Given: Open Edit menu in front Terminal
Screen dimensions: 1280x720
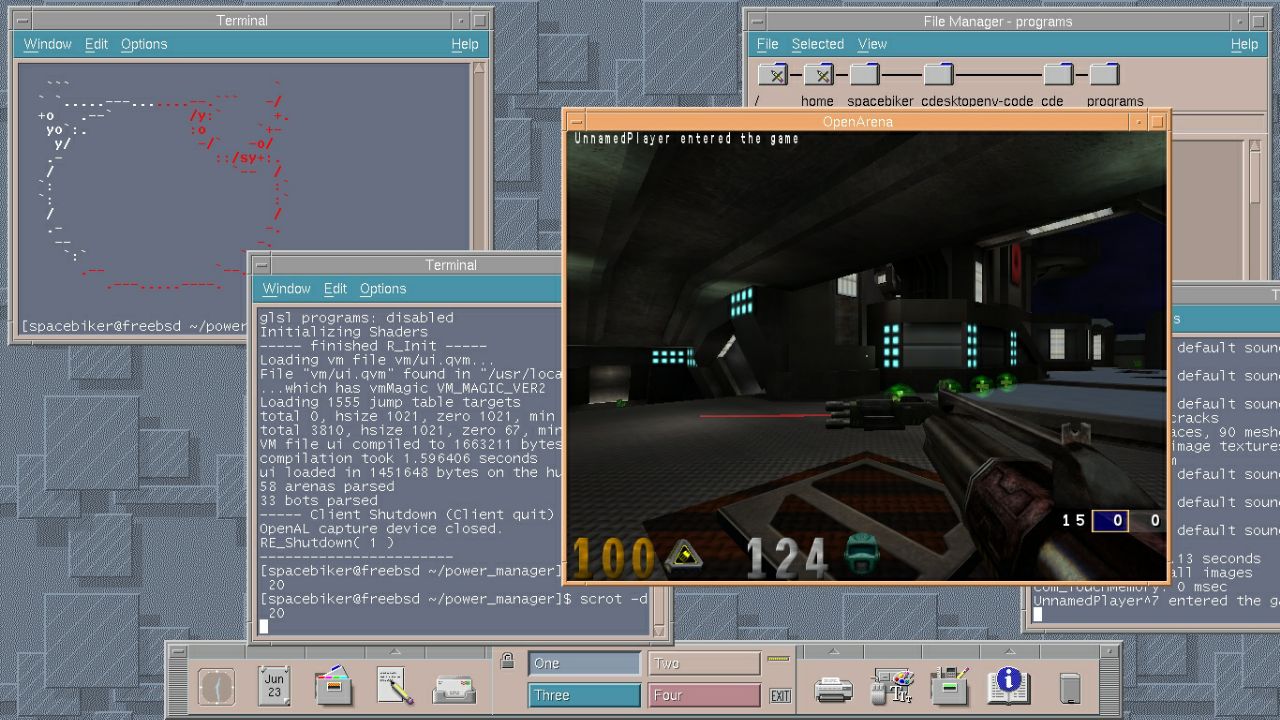Looking at the screenshot, I should 335,288.
